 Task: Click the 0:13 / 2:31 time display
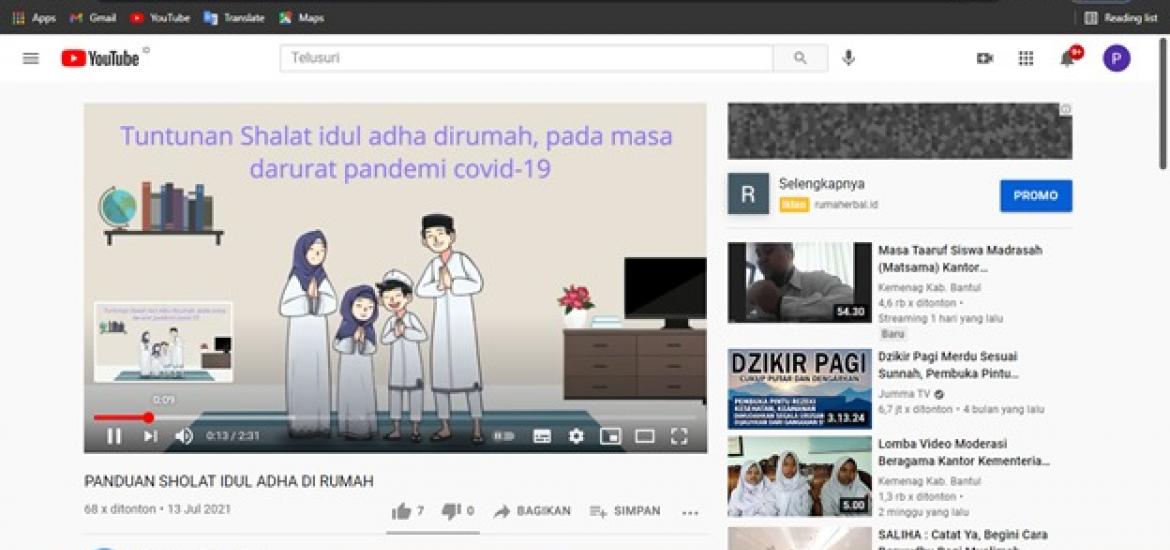(x=233, y=436)
